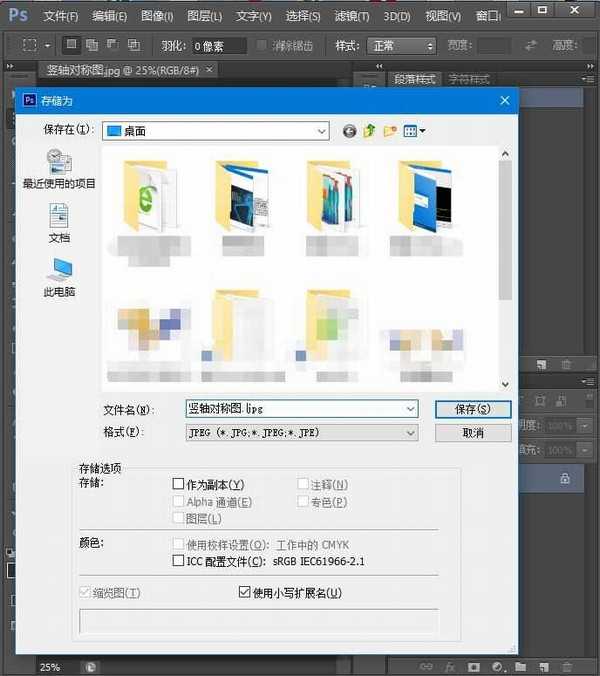The image size is (600, 676).
Task: Open the 样式 正常 dropdown
Action: point(431,46)
